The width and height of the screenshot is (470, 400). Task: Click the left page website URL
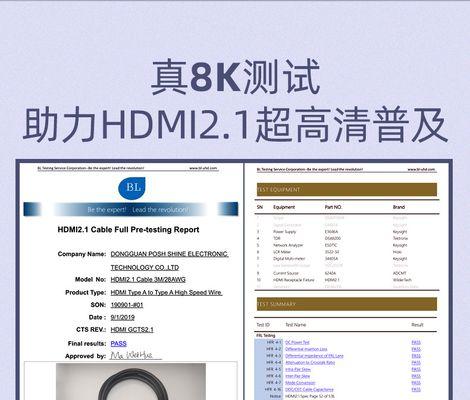203,168
